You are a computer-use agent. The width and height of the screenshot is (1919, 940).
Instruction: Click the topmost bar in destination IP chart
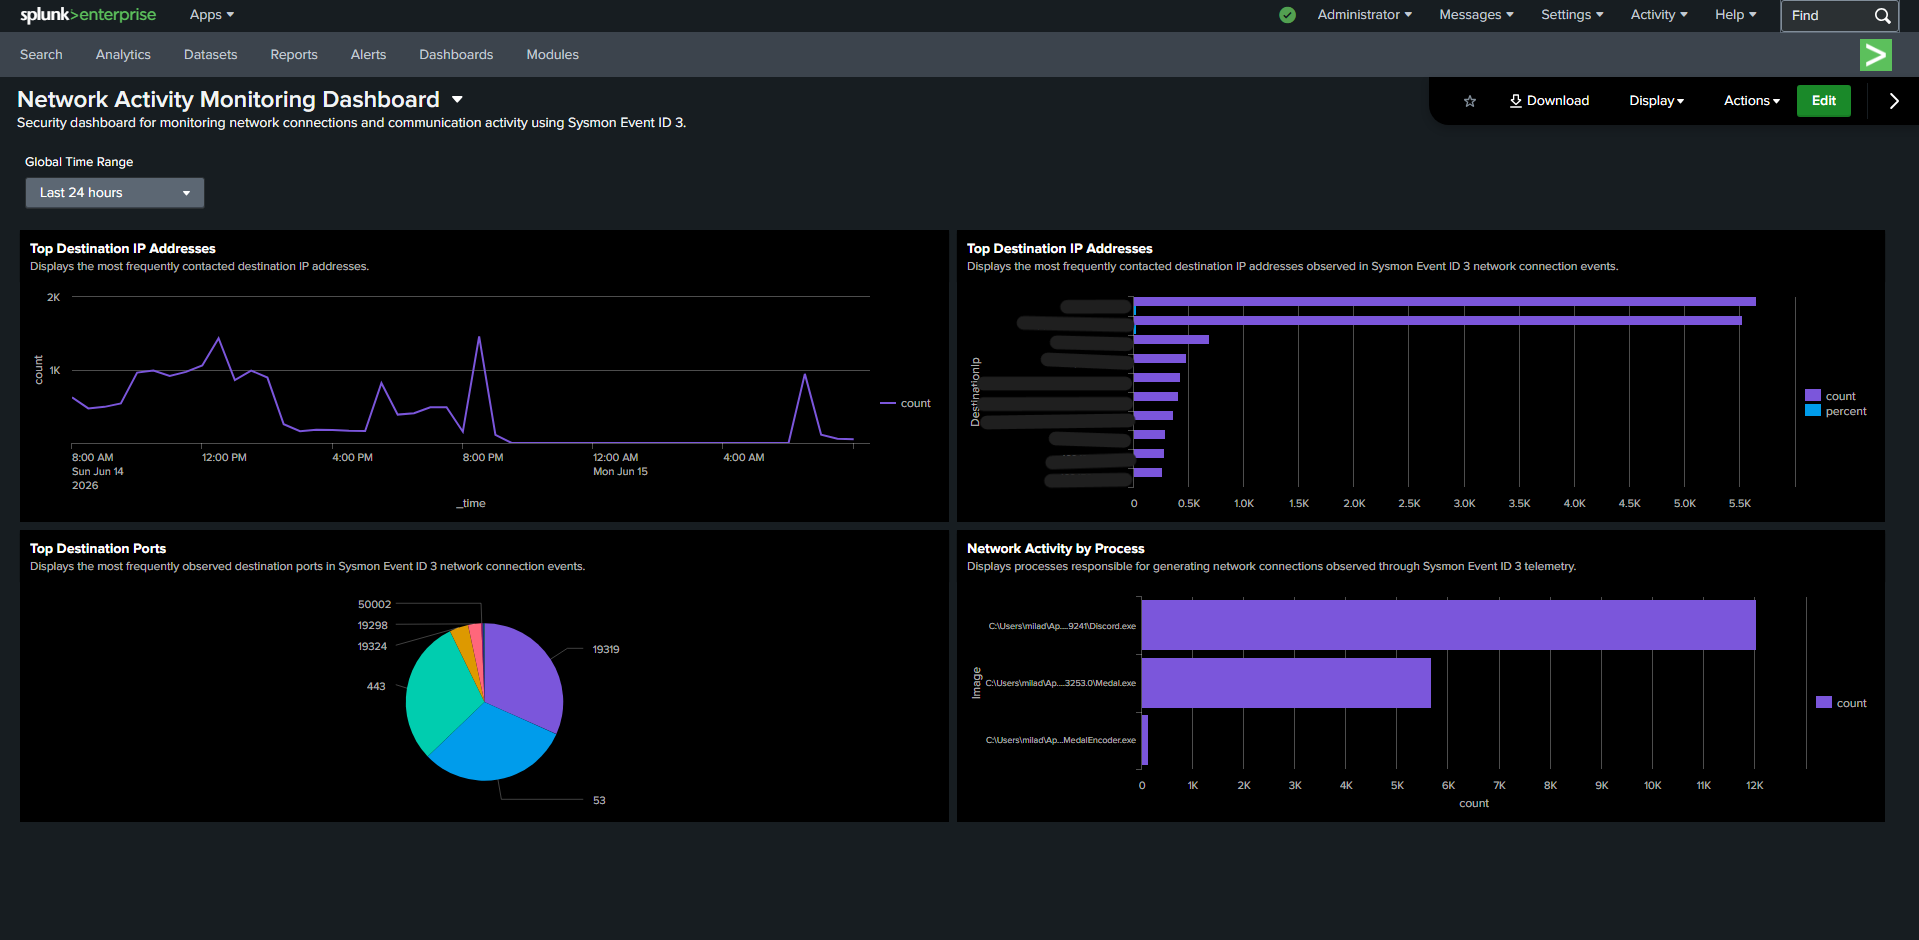click(x=1445, y=301)
